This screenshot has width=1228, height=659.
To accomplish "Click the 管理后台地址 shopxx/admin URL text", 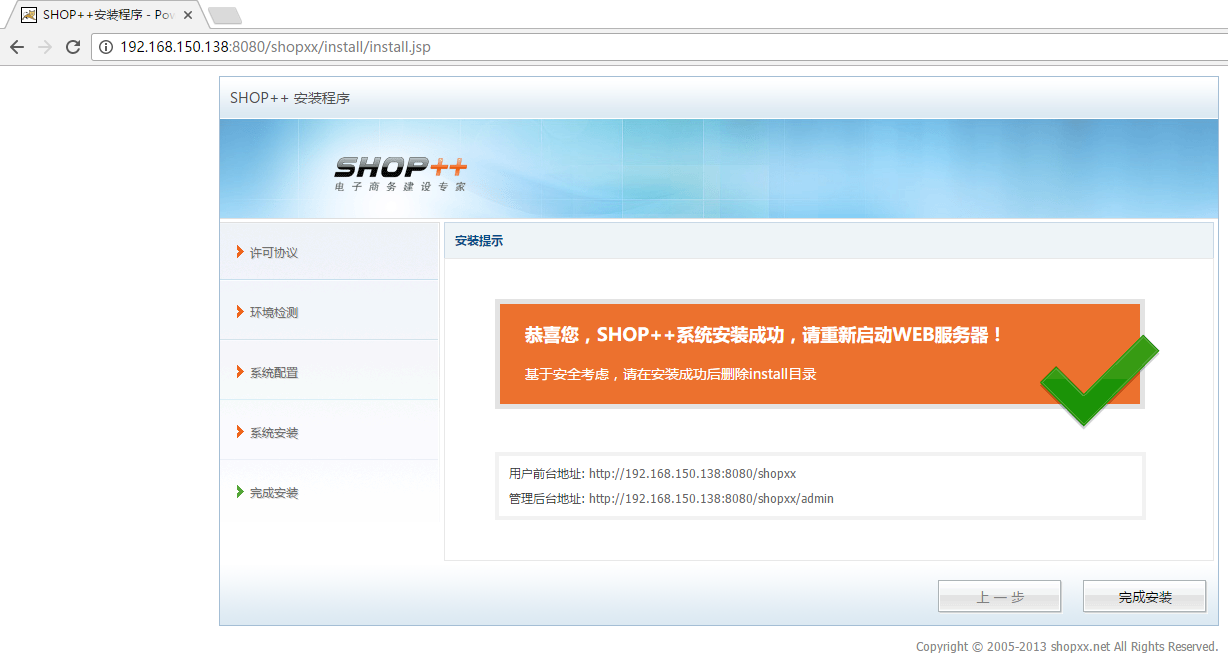I will point(711,498).
